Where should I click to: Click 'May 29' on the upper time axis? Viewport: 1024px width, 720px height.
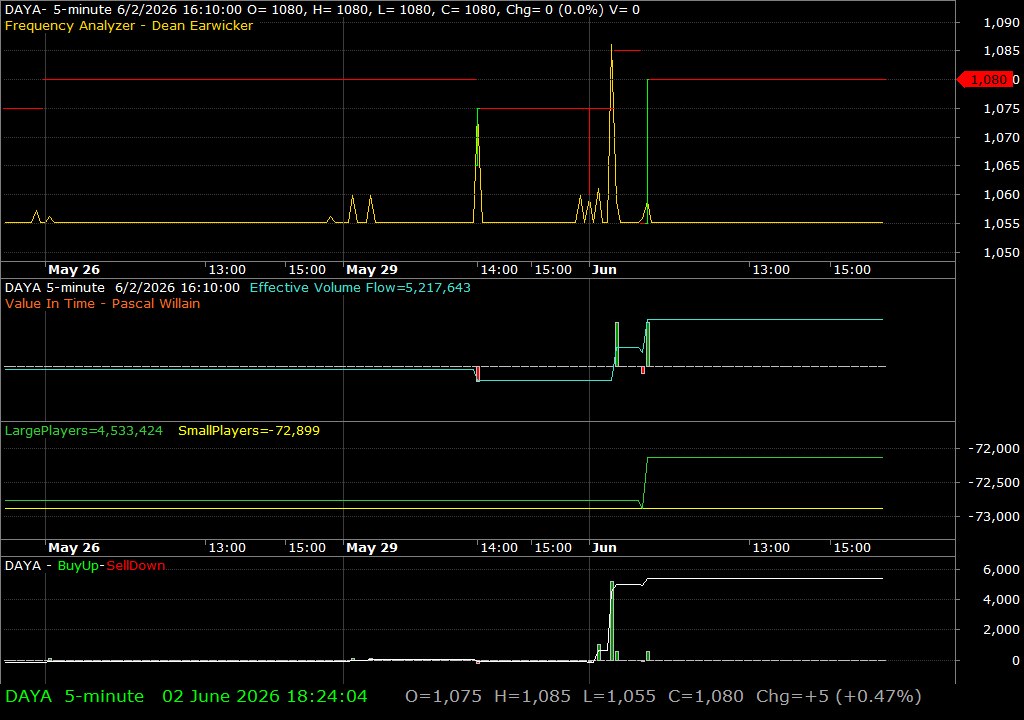tap(372, 270)
